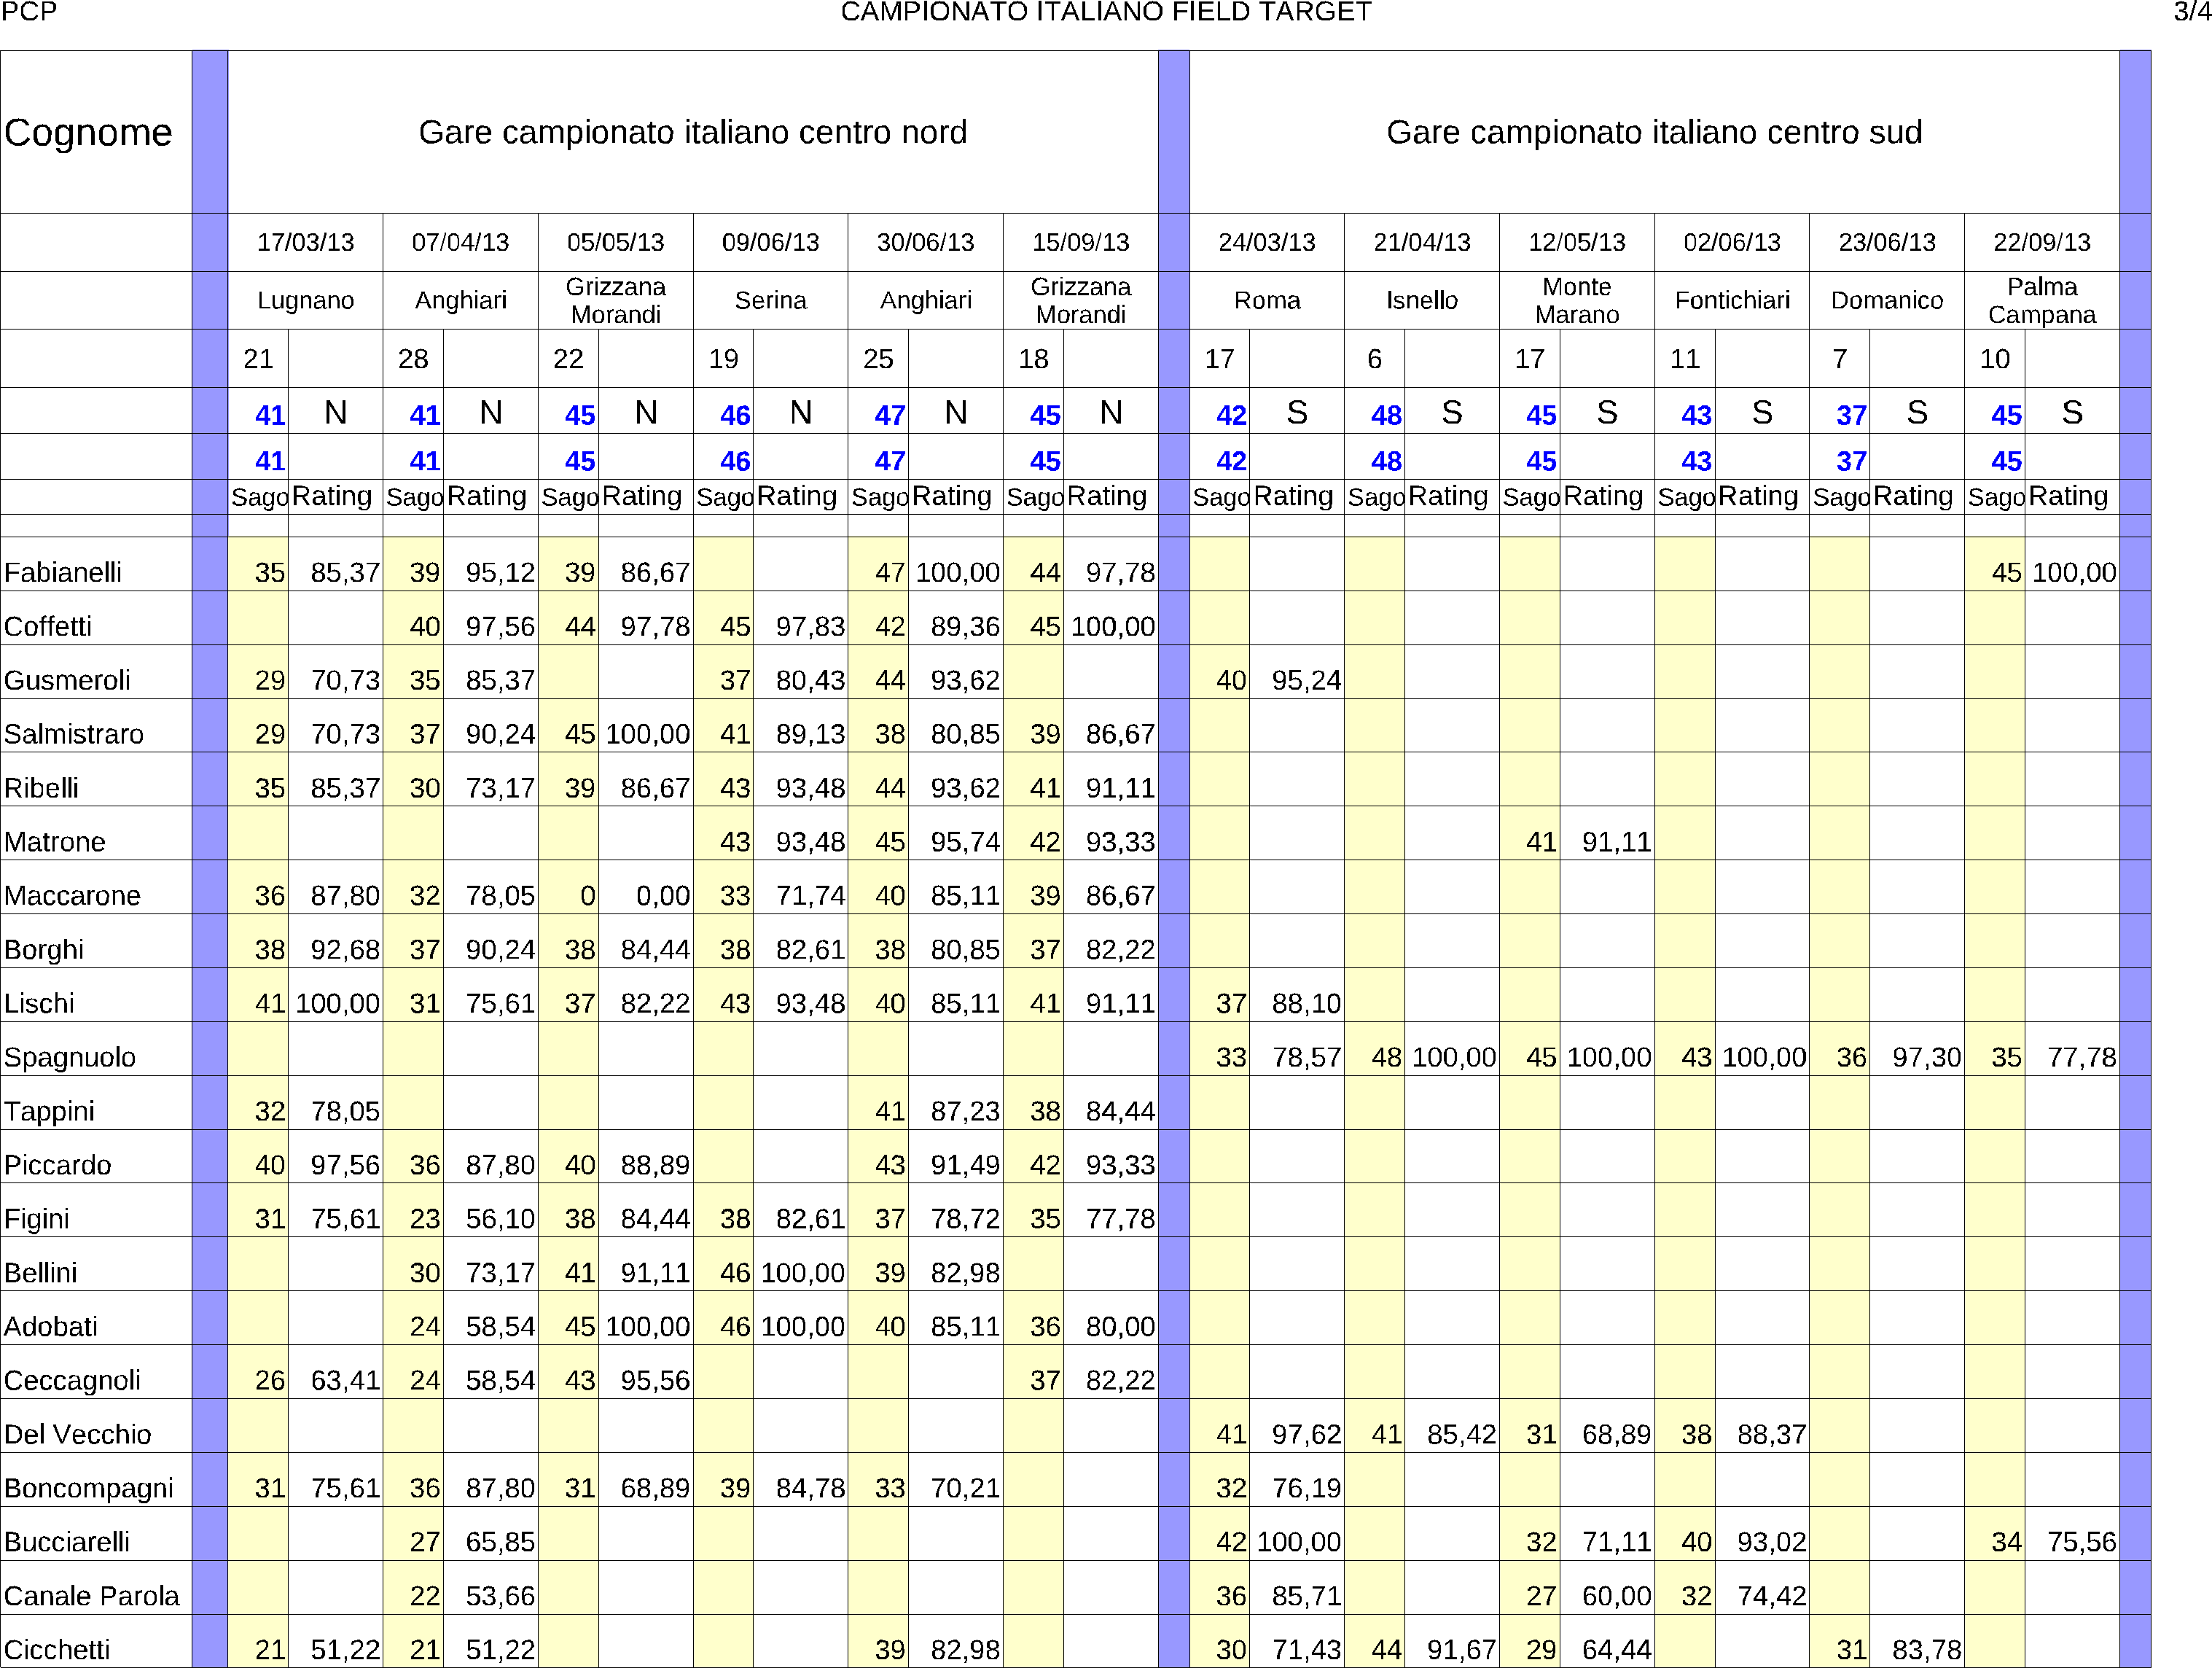Screen dimensions: 2212x1668
Task: Select the Bellini row name
Action: click(x=40, y=1273)
